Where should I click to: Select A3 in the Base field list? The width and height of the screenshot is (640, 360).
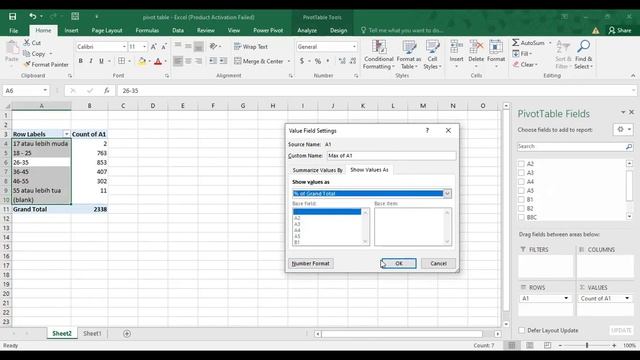pos(327,224)
